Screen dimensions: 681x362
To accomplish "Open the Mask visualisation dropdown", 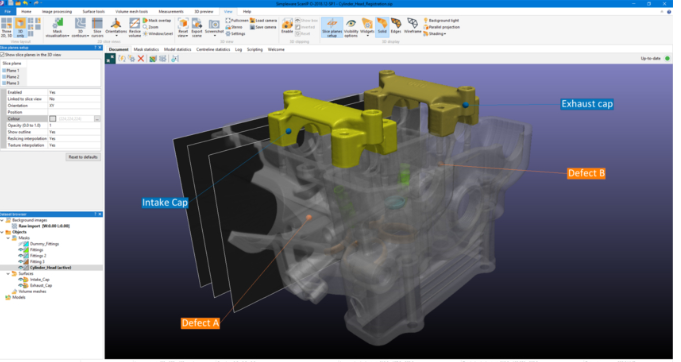I will [57, 27].
